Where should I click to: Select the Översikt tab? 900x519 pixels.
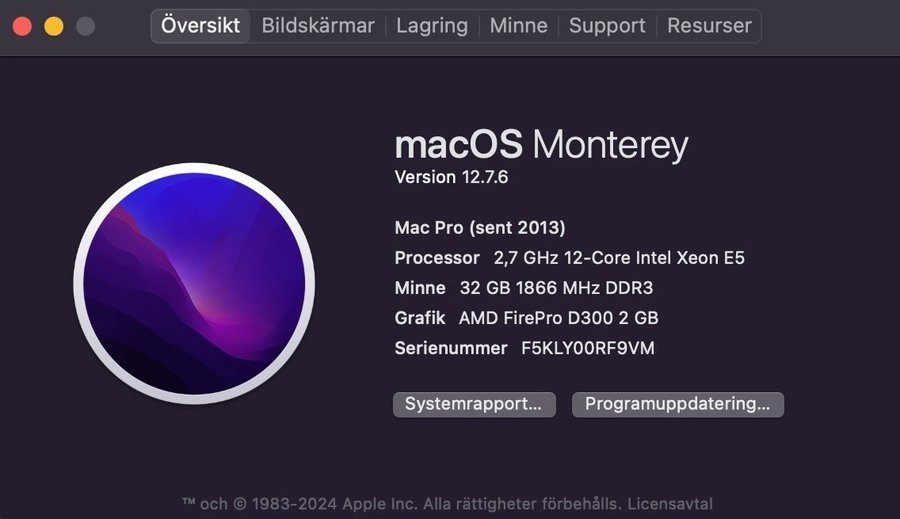[x=201, y=26]
